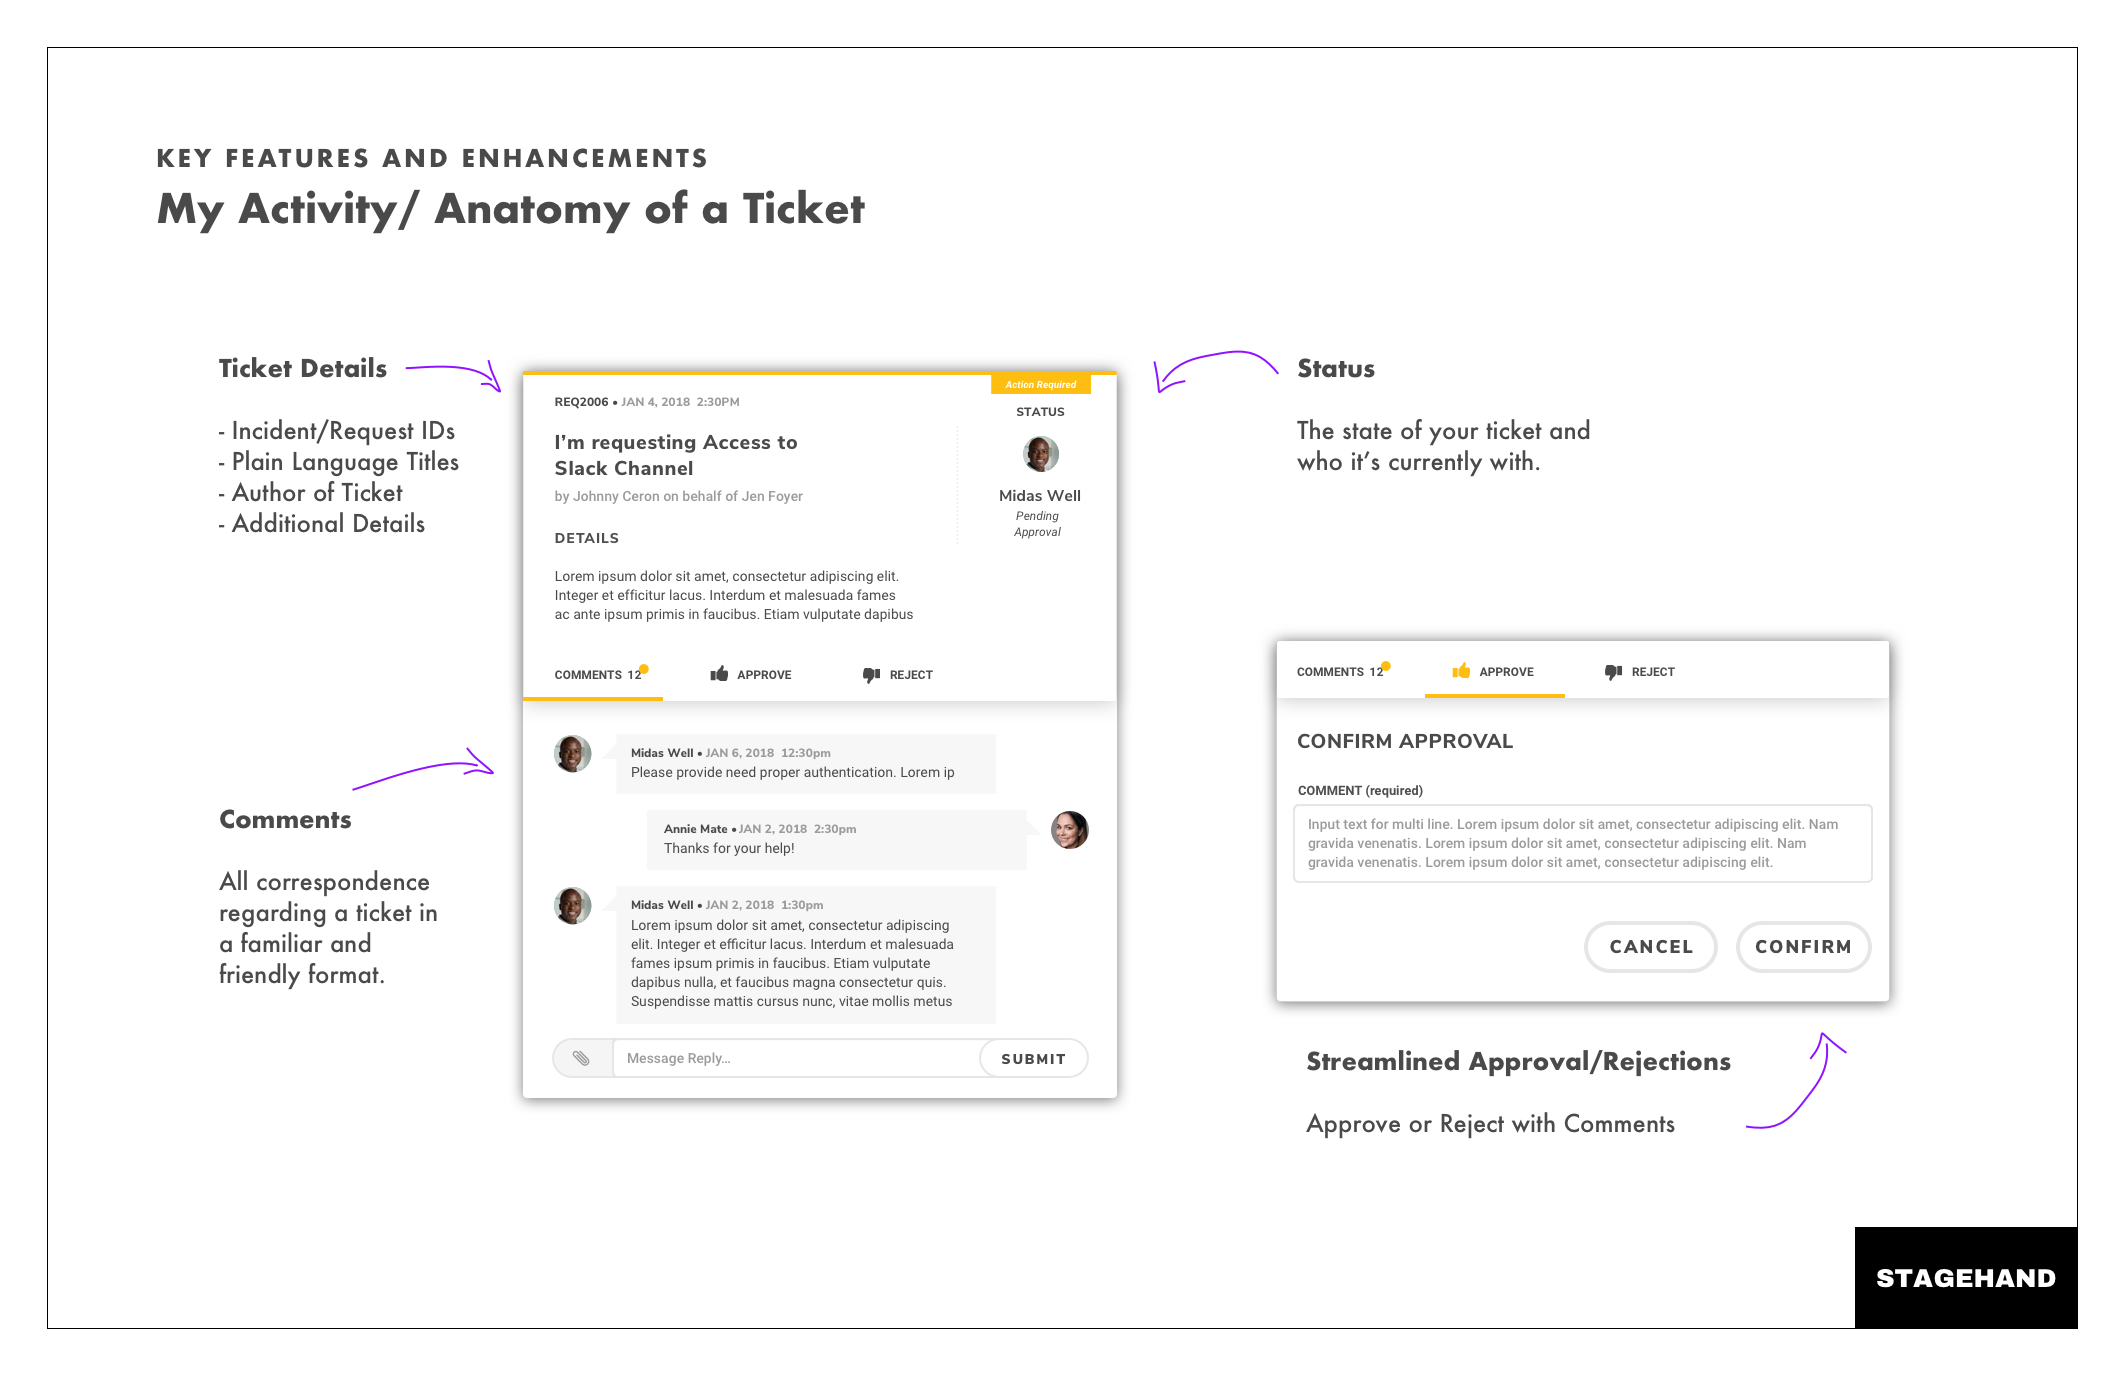The height and width of the screenshot is (1375, 2125).
Task: Click the CONFIRM button
Action: (1803, 946)
